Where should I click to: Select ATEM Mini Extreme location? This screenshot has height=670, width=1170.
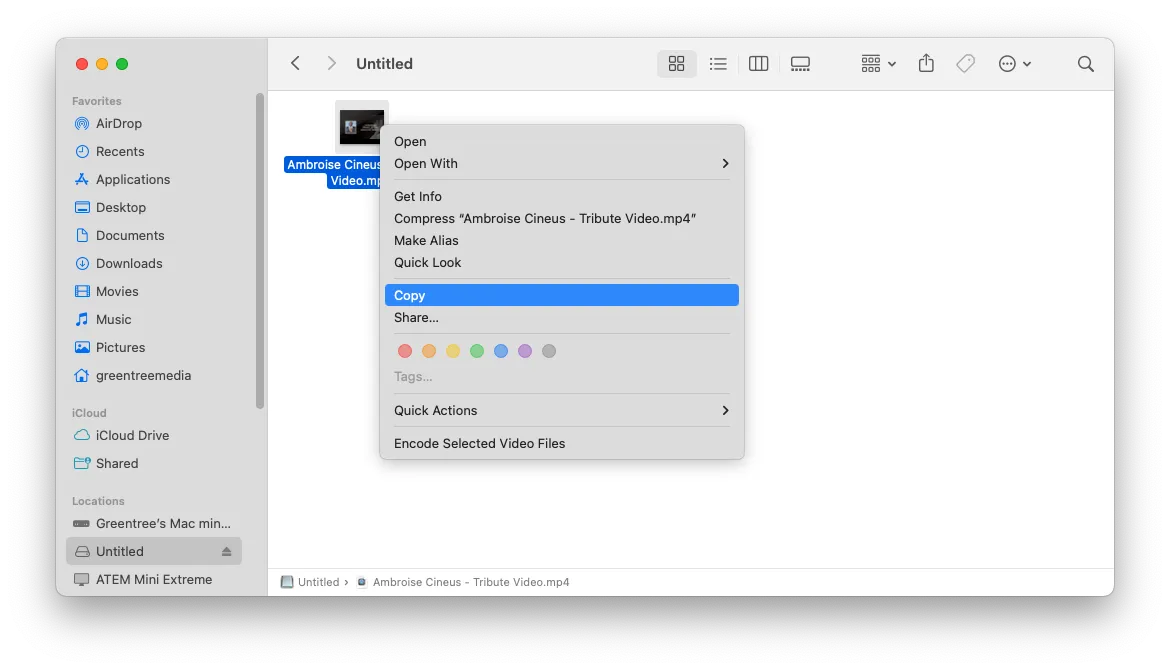153,579
